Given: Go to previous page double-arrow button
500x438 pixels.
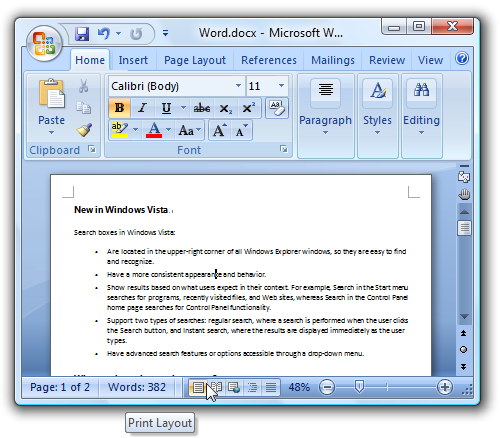Looking at the screenshot, I should 463,333.
